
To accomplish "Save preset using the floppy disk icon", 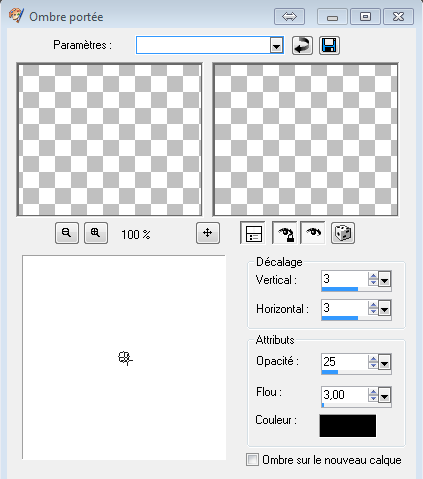I will [329, 45].
